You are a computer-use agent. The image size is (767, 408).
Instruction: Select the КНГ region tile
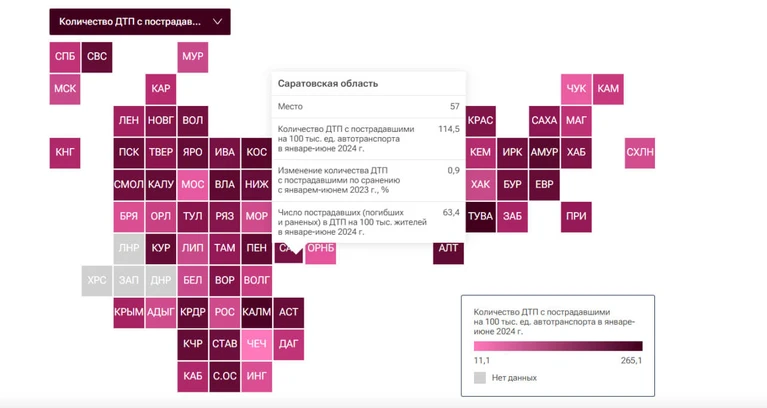coord(65,153)
